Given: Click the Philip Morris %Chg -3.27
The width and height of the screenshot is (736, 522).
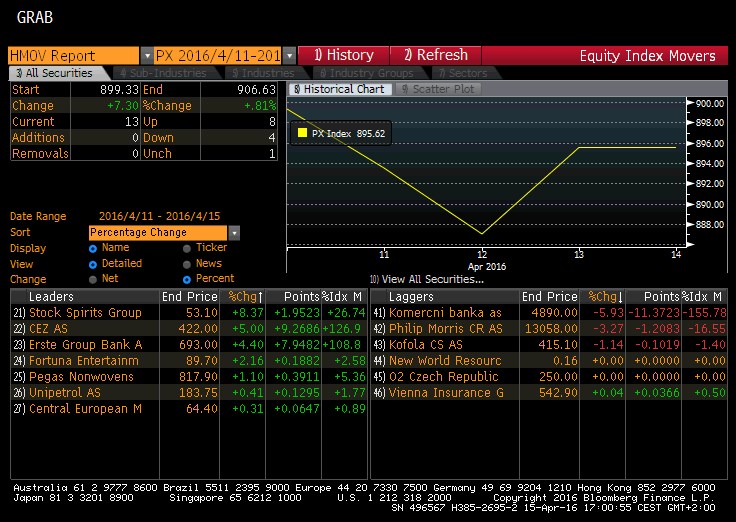Looking at the screenshot, I should [x=608, y=329].
